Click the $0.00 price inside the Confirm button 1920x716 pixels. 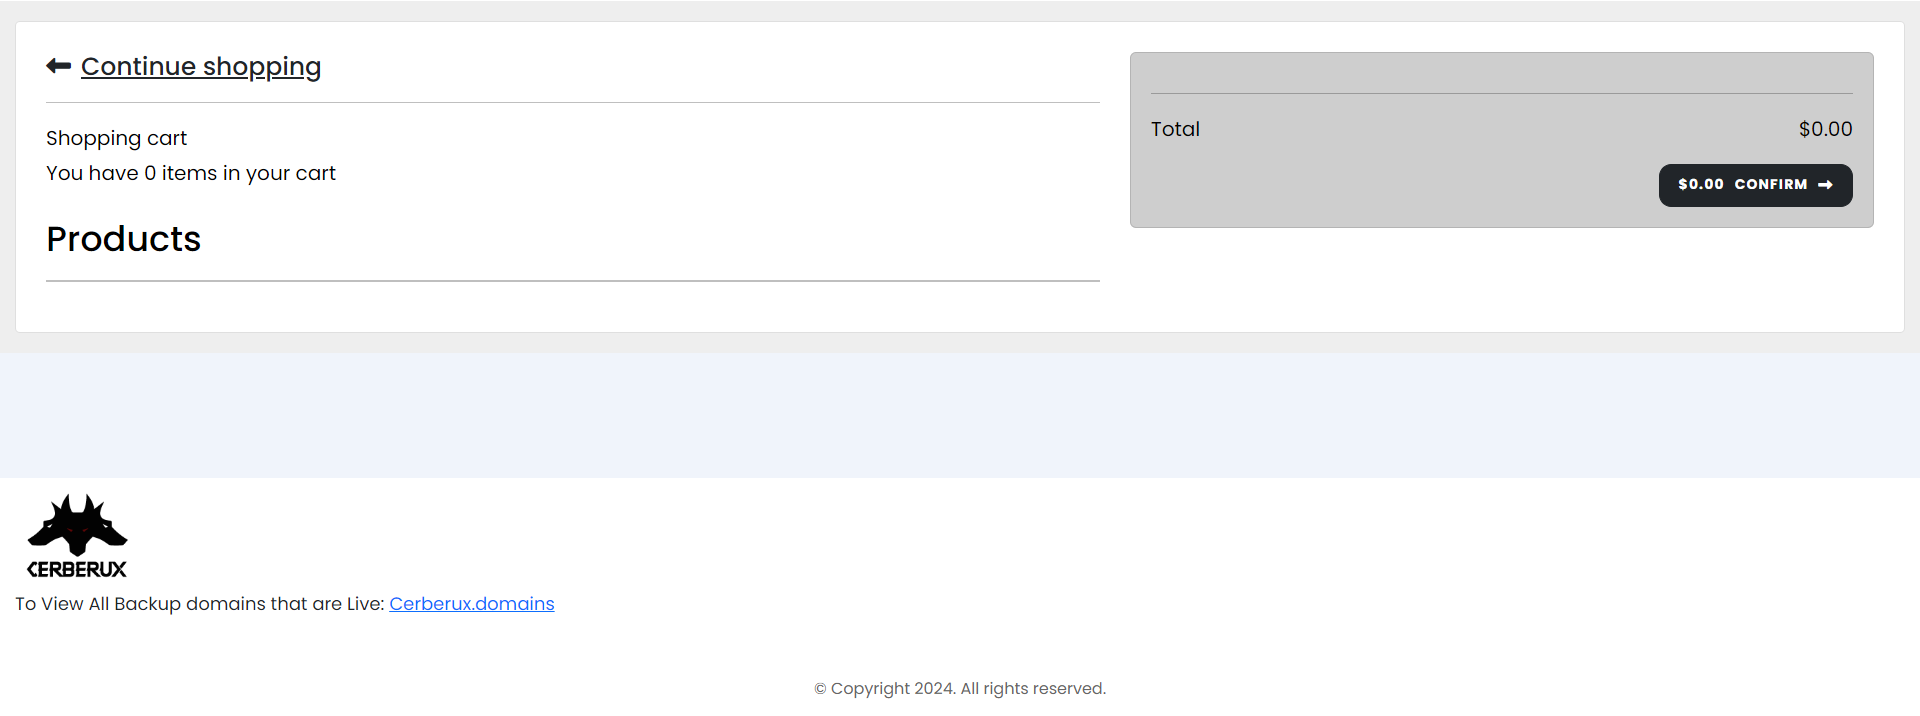tap(1701, 185)
